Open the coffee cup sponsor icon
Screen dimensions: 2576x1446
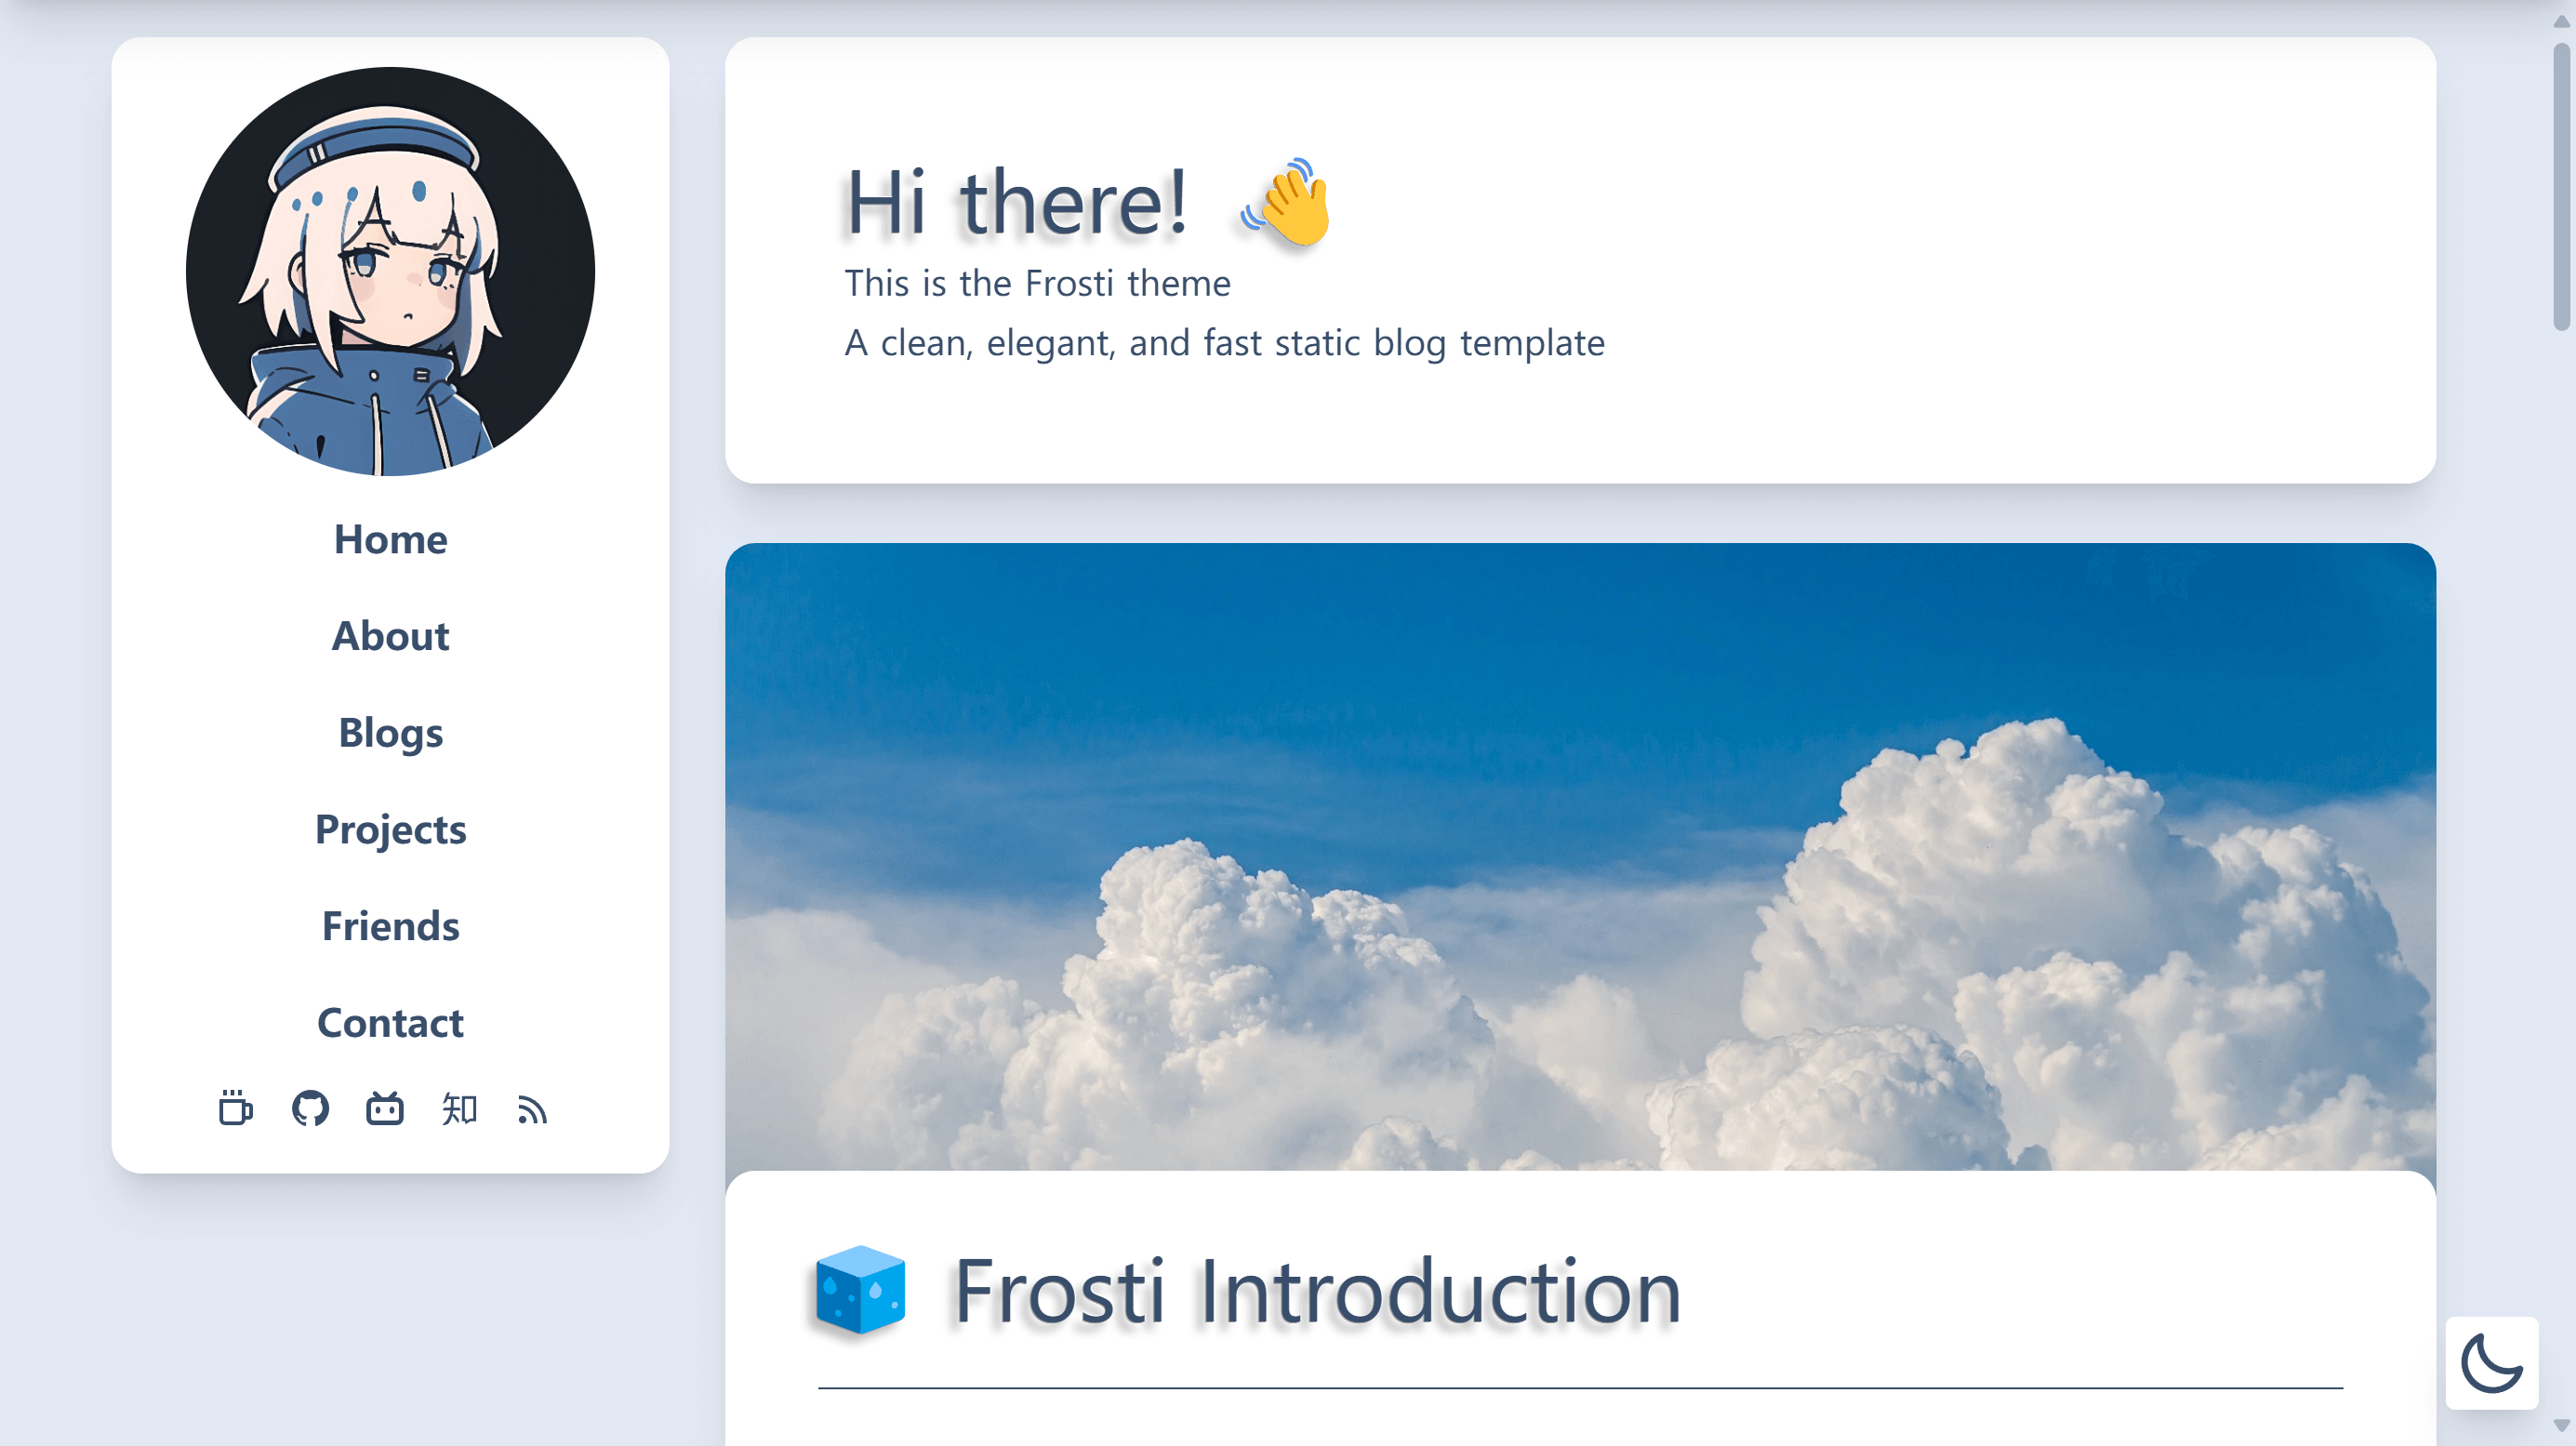pos(236,1108)
